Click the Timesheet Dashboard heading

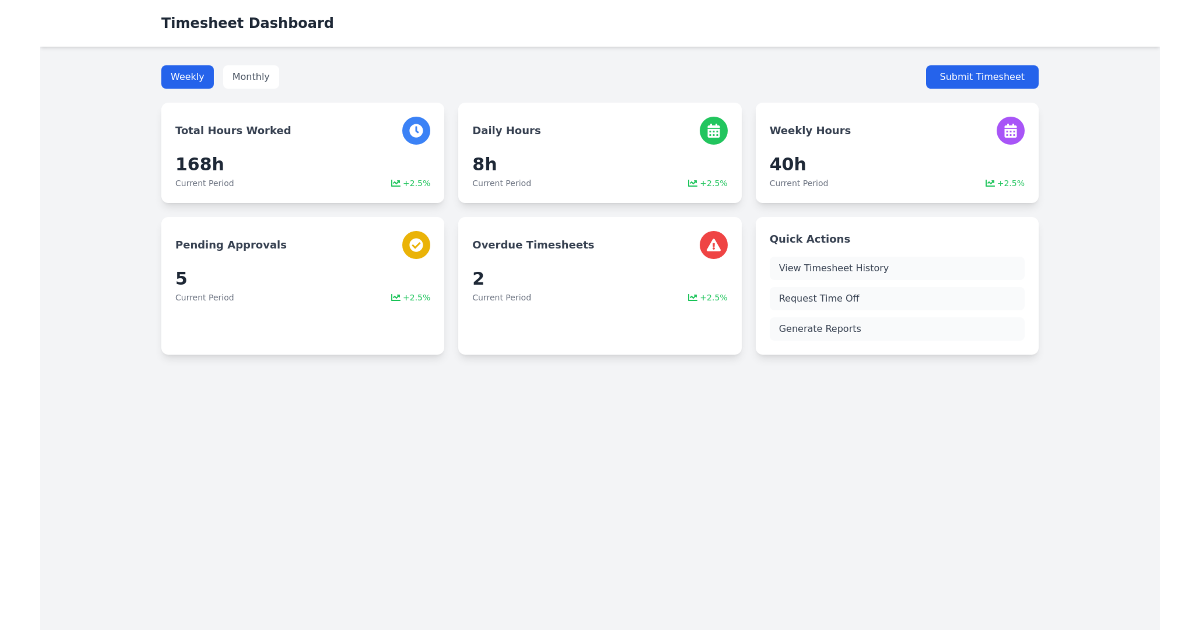point(247,22)
